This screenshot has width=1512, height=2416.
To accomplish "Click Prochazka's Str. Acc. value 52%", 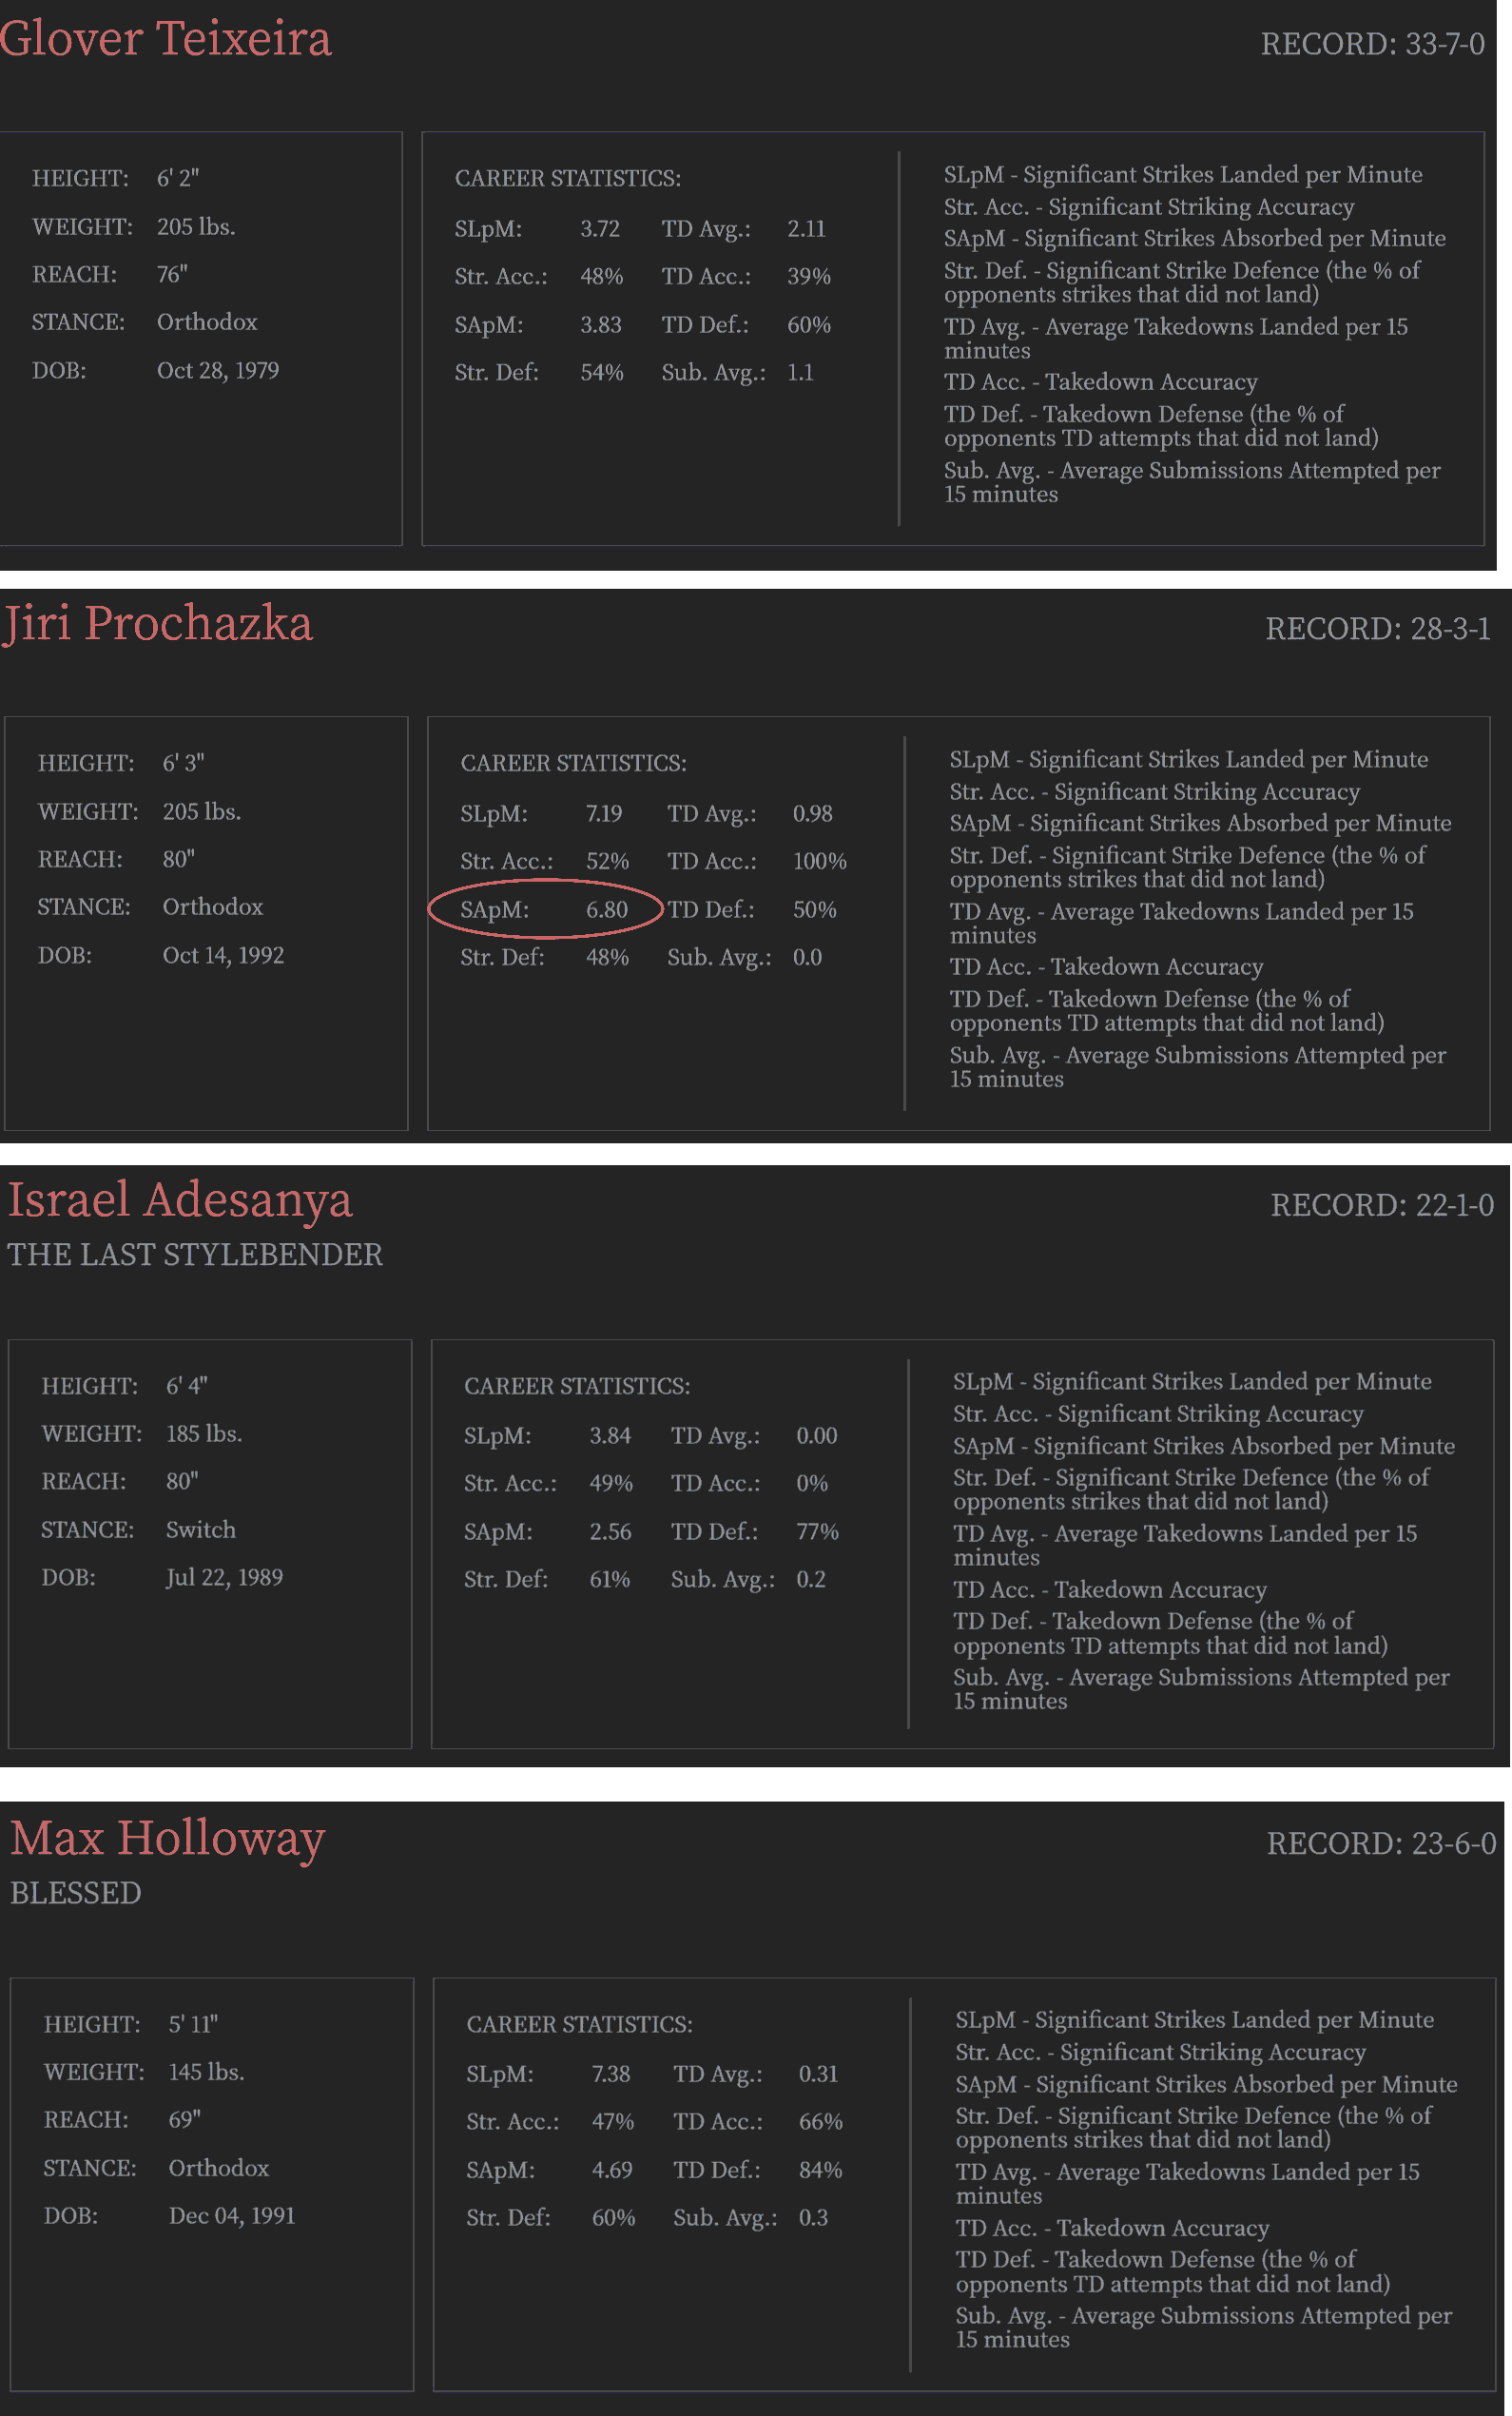I will point(608,861).
